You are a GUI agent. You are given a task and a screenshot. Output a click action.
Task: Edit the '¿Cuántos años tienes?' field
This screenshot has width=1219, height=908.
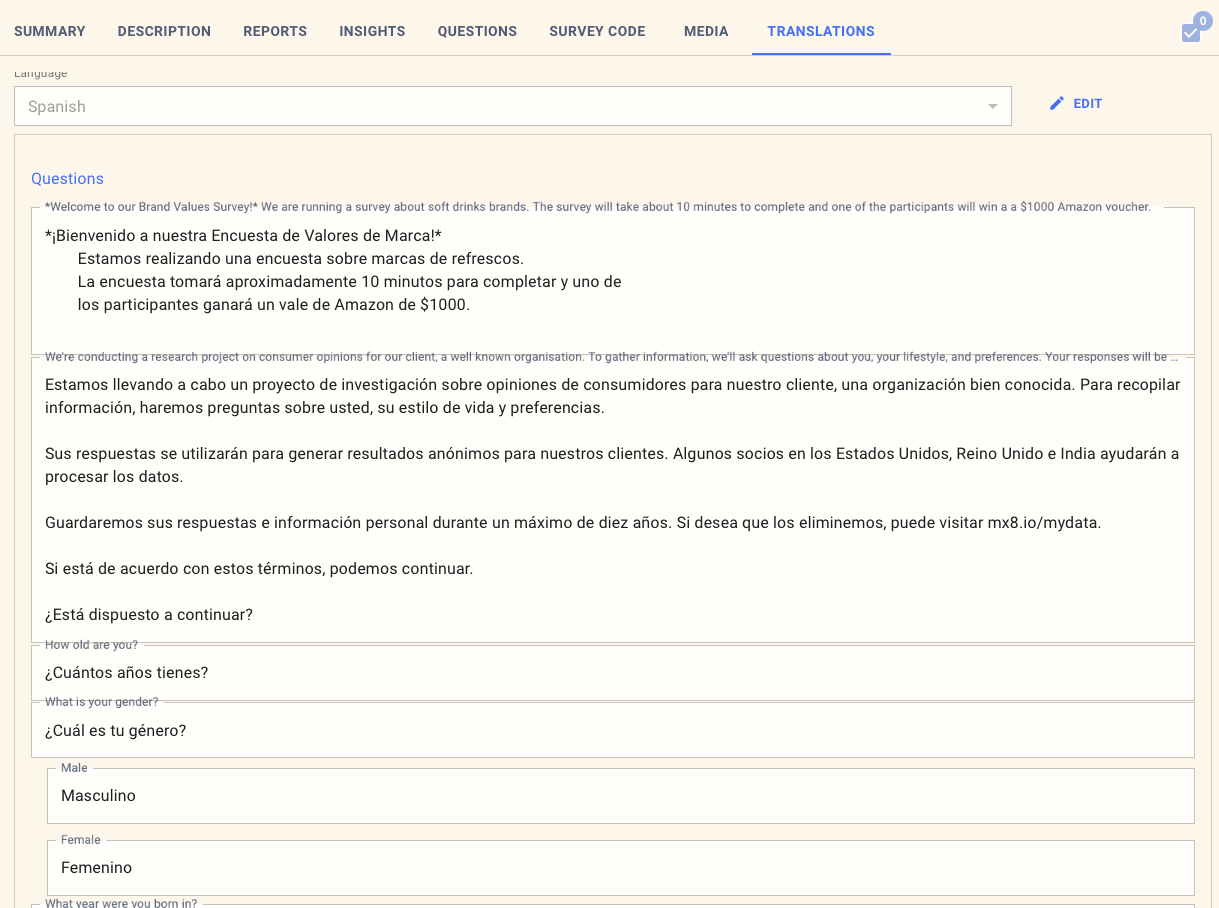(612, 673)
